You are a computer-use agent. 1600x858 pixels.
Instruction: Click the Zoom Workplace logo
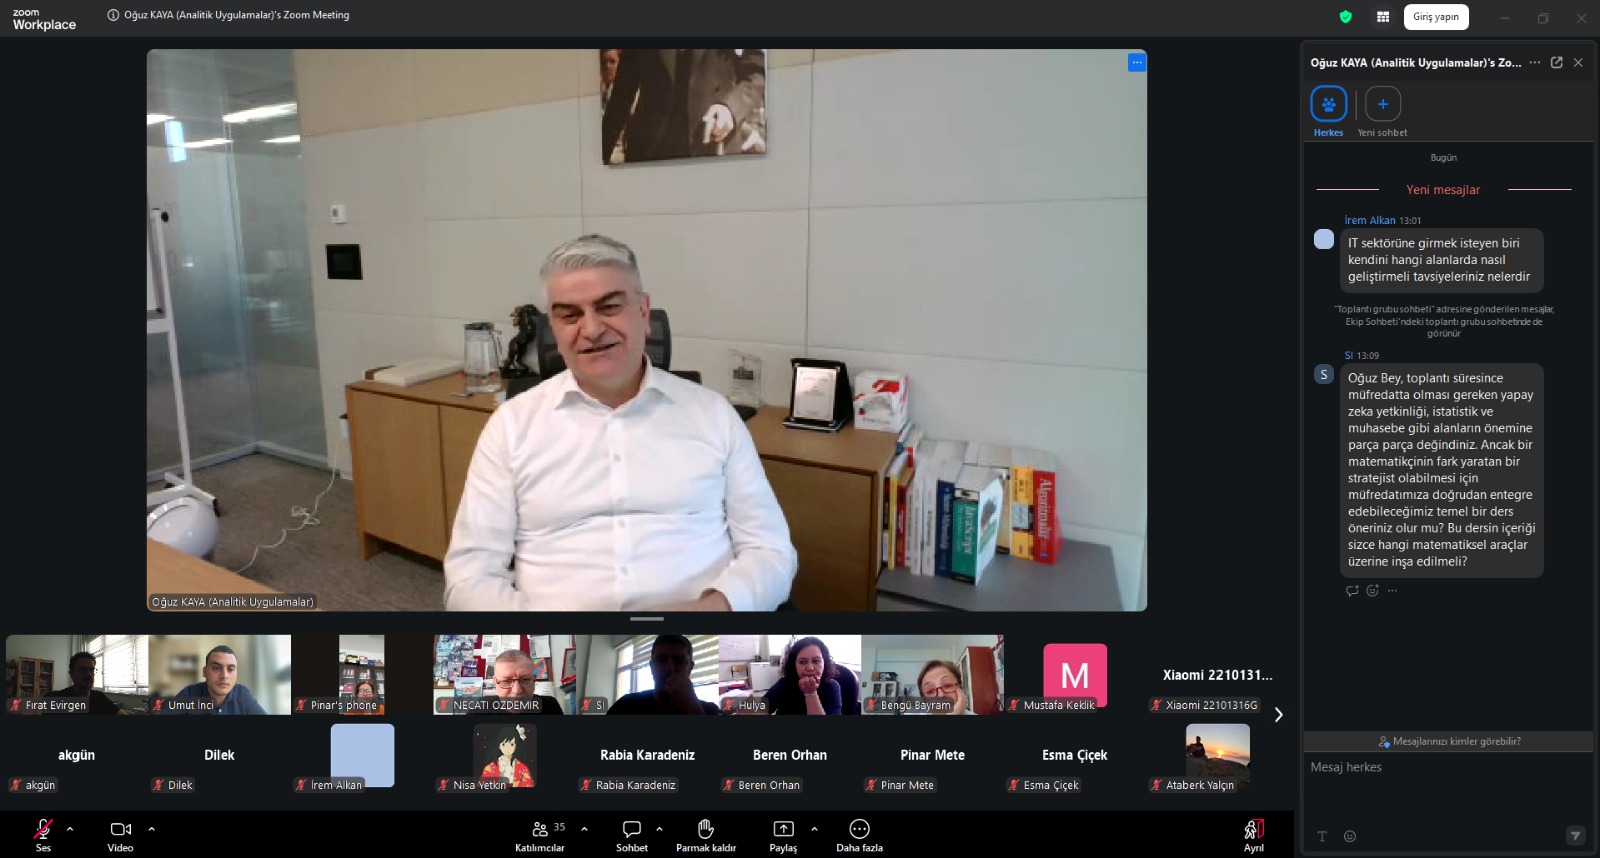[x=44, y=19]
